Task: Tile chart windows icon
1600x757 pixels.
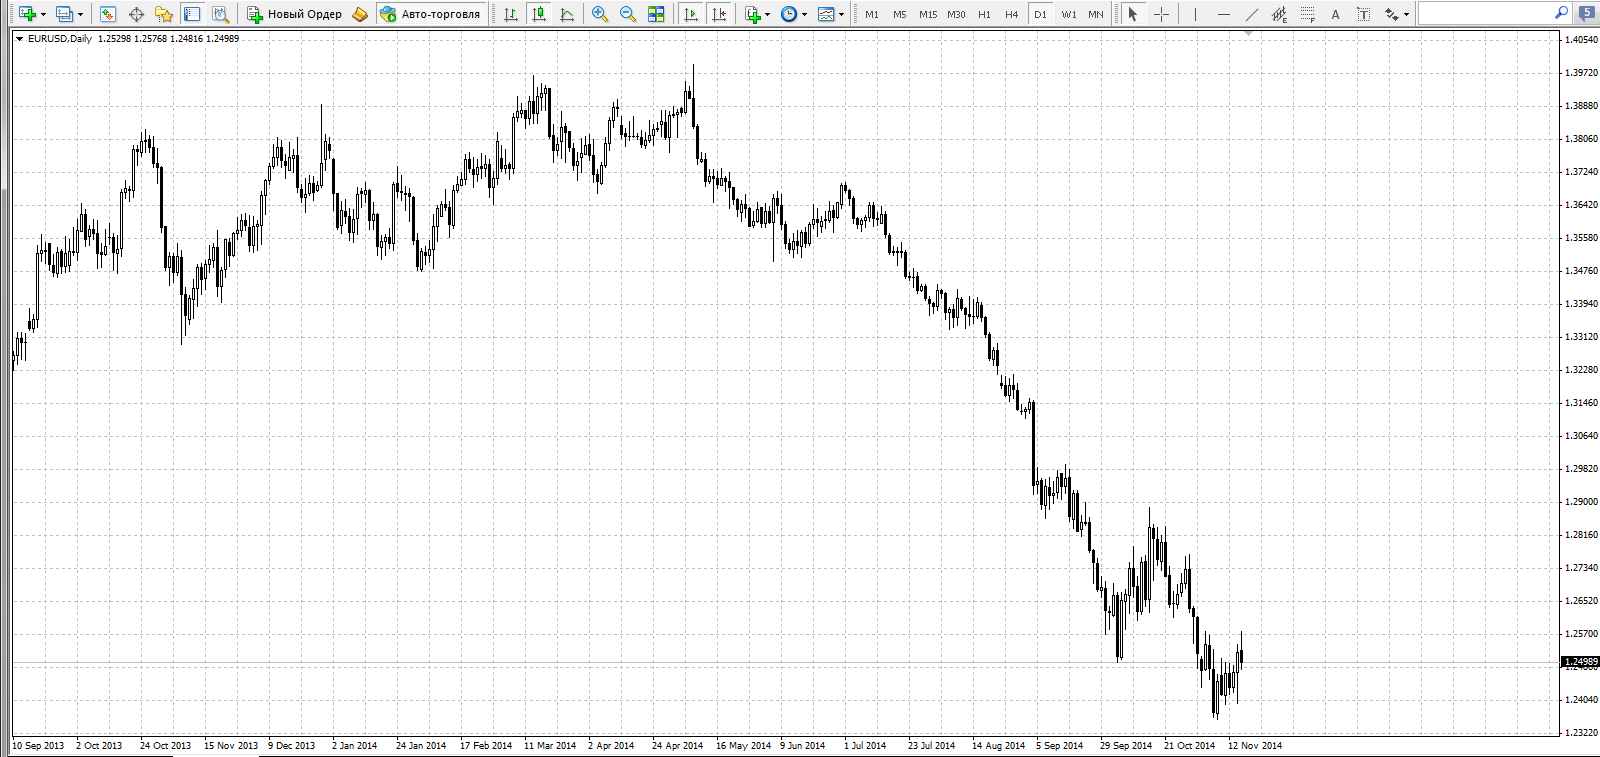Action: coord(656,14)
